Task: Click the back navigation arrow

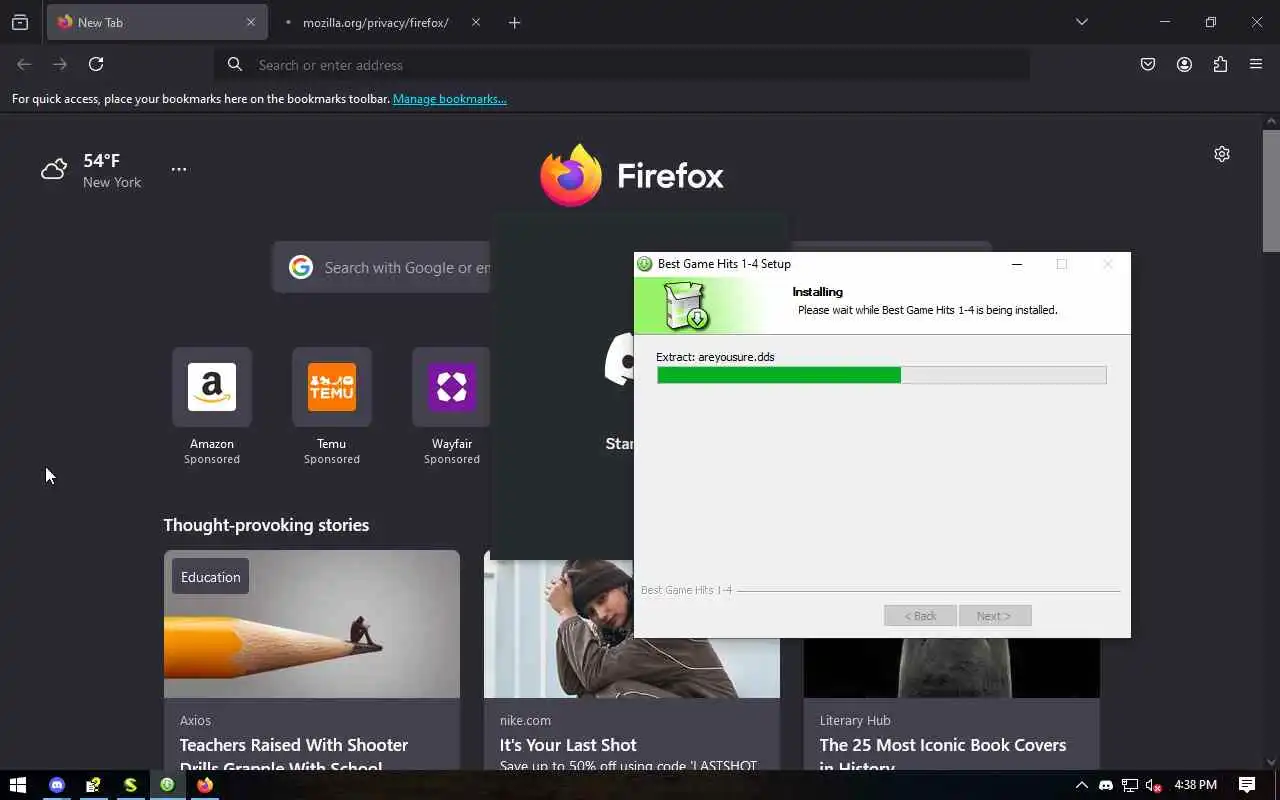Action: pyautogui.click(x=24, y=64)
